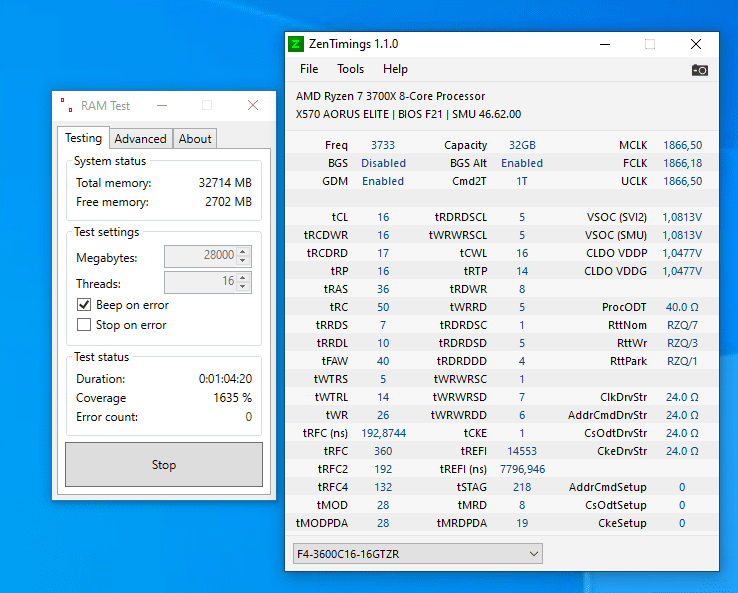Image resolution: width=738 pixels, height=593 pixels.
Task: Open the File menu in ZenTimings
Action: tap(309, 69)
